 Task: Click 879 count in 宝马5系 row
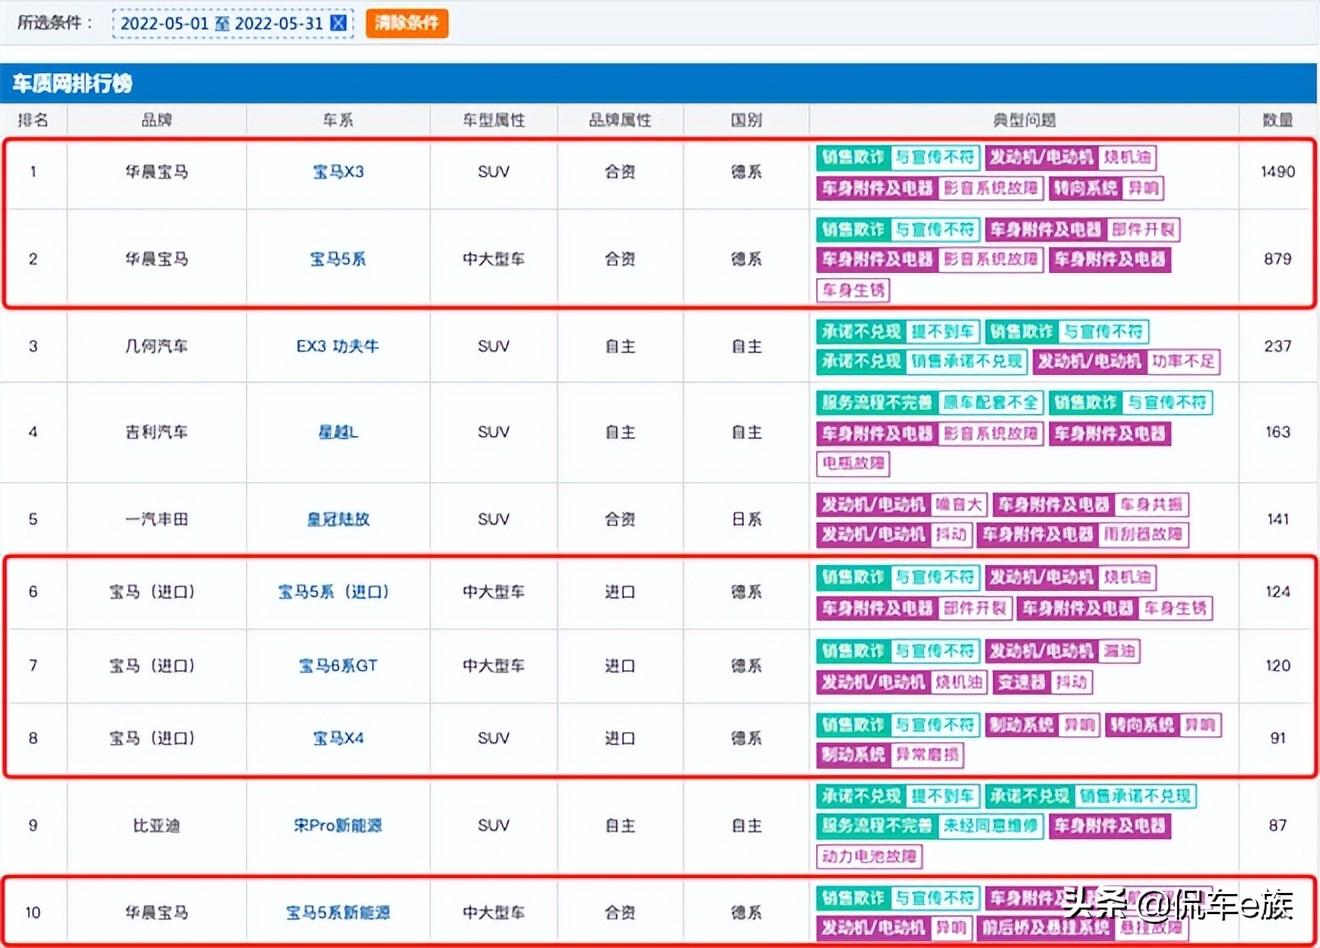click(x=1278, y=259)
